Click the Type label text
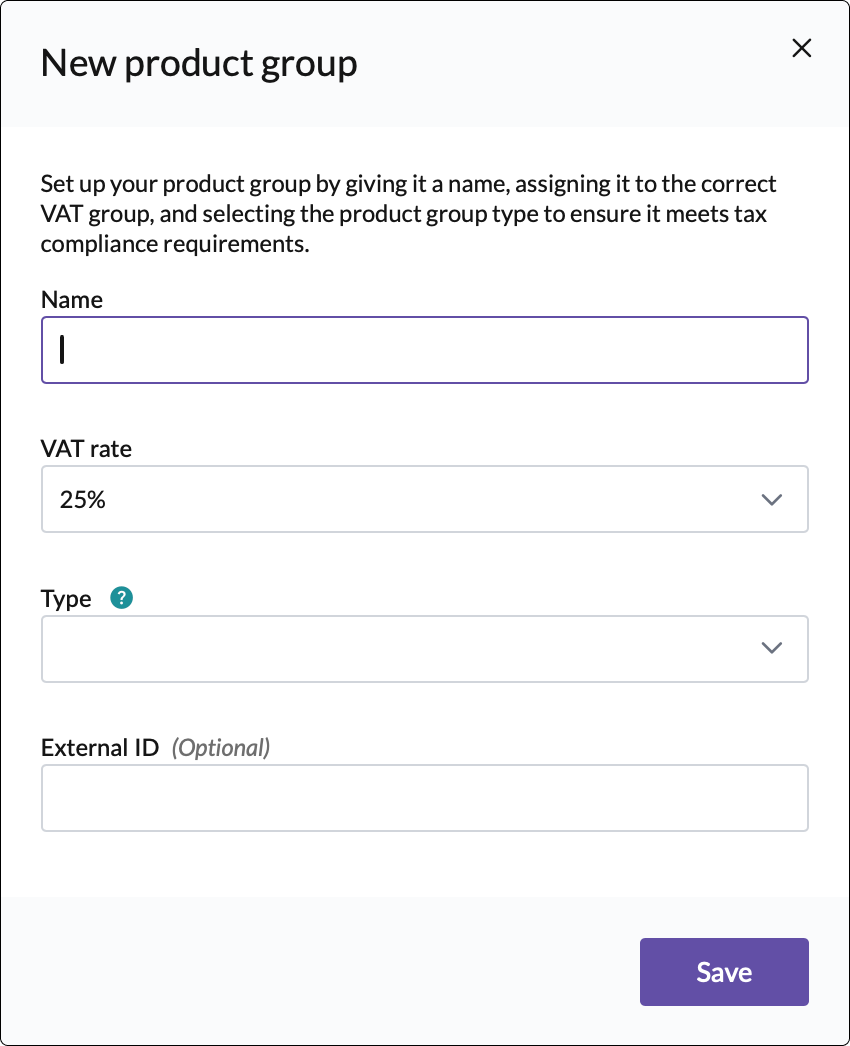 pyautogui.click(x=66, y=598)
